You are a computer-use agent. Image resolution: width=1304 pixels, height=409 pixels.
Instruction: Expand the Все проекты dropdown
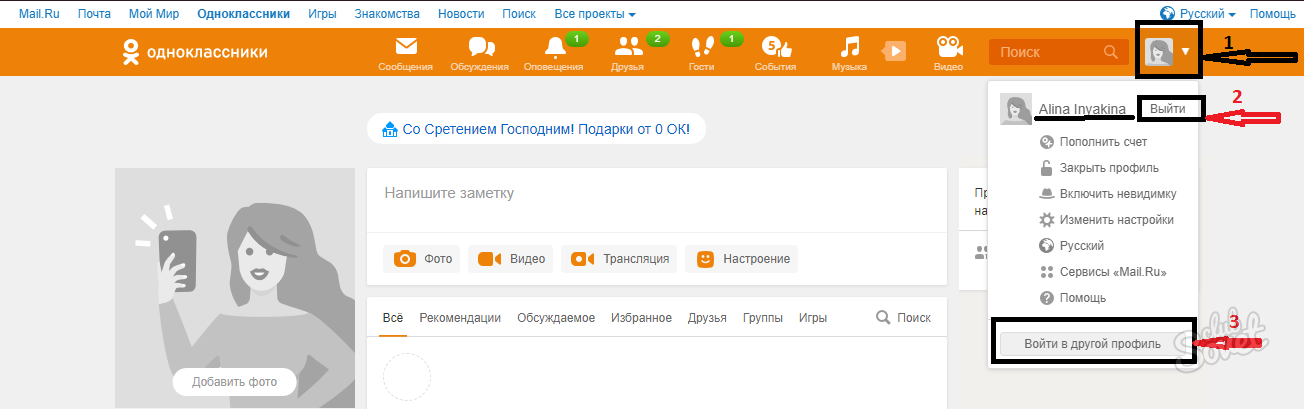tap(594, 14)
